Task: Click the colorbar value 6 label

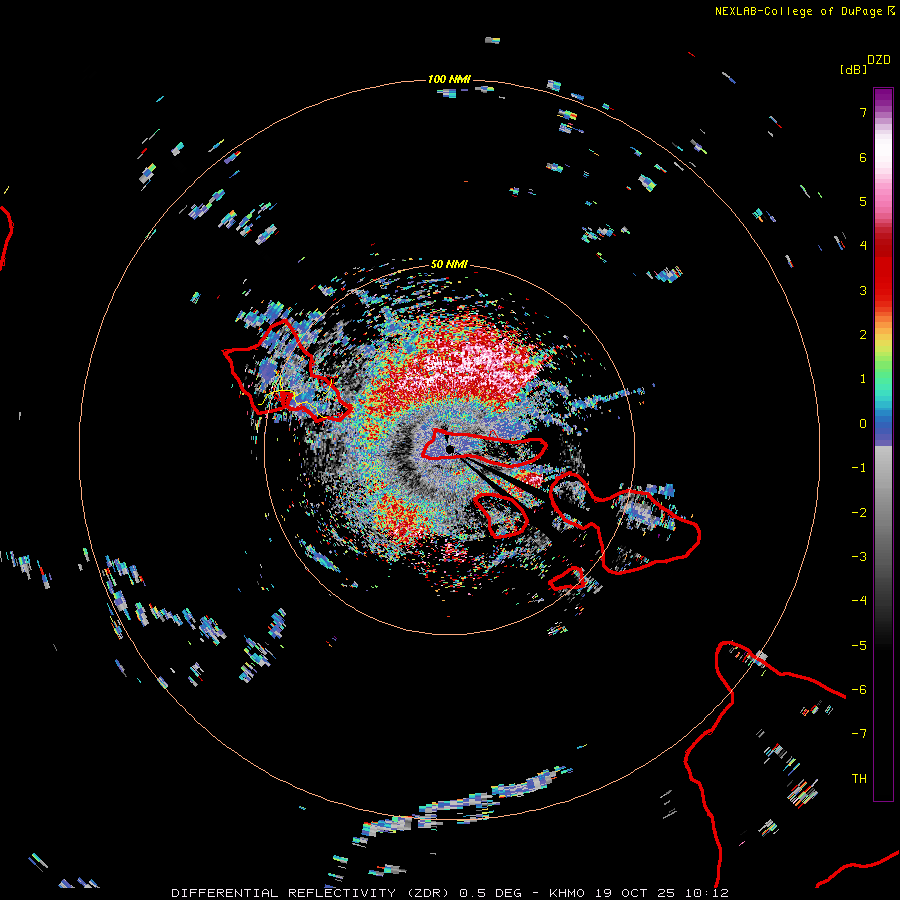Action: tap(863, 157)
